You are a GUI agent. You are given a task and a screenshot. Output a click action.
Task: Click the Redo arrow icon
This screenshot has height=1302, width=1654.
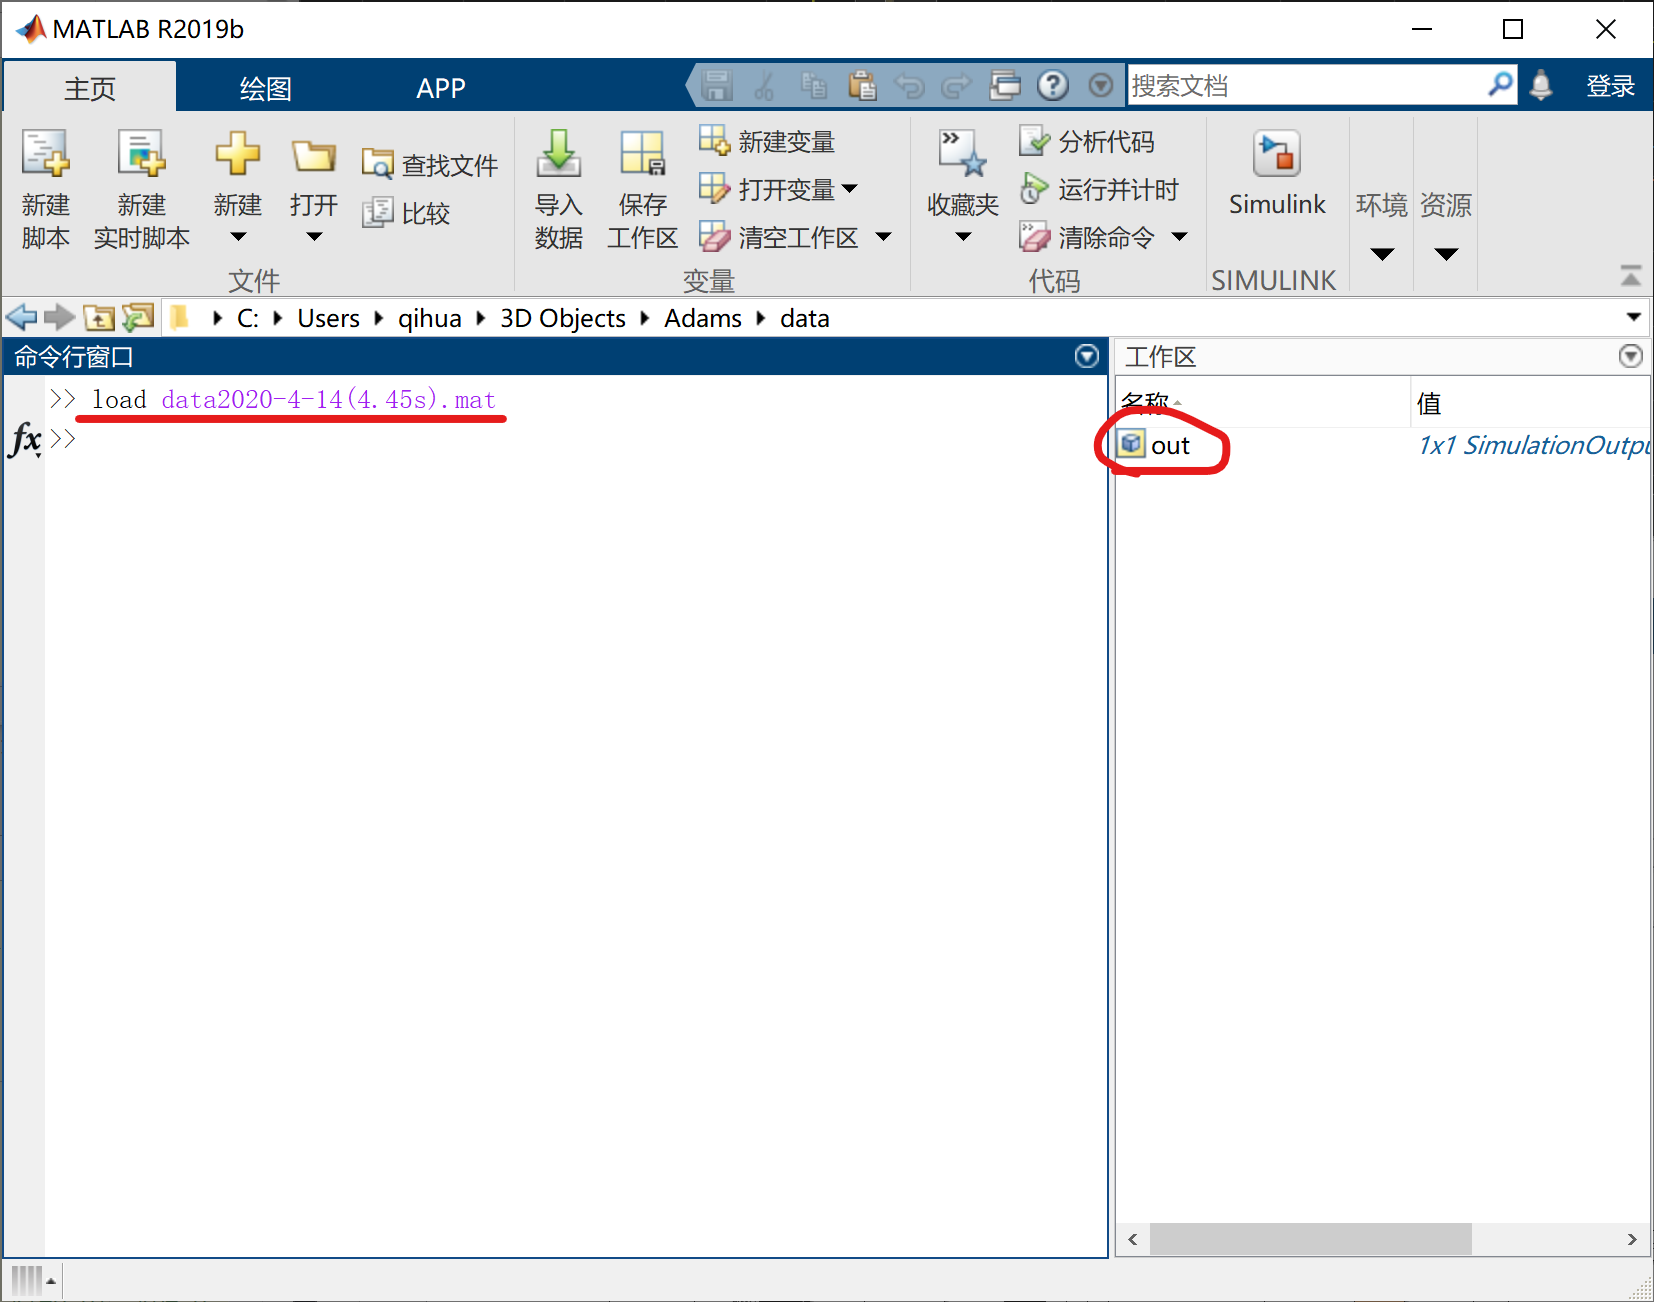(957, 86)
